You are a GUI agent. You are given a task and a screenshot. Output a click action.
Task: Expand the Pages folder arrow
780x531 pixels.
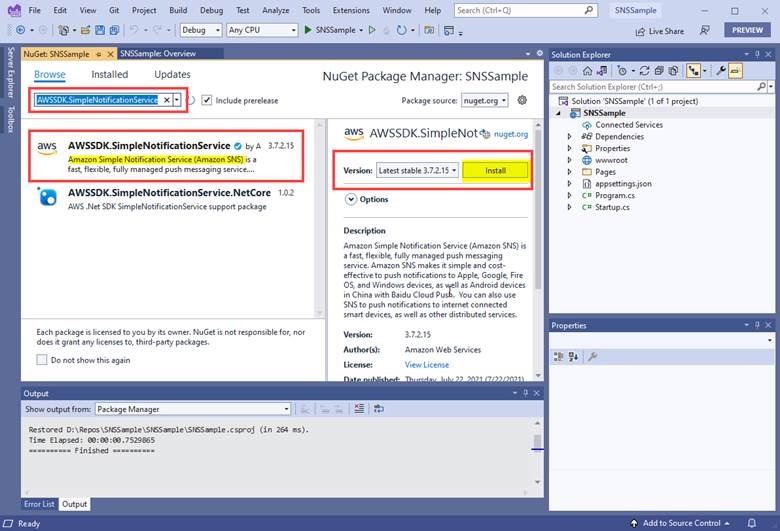569,172
